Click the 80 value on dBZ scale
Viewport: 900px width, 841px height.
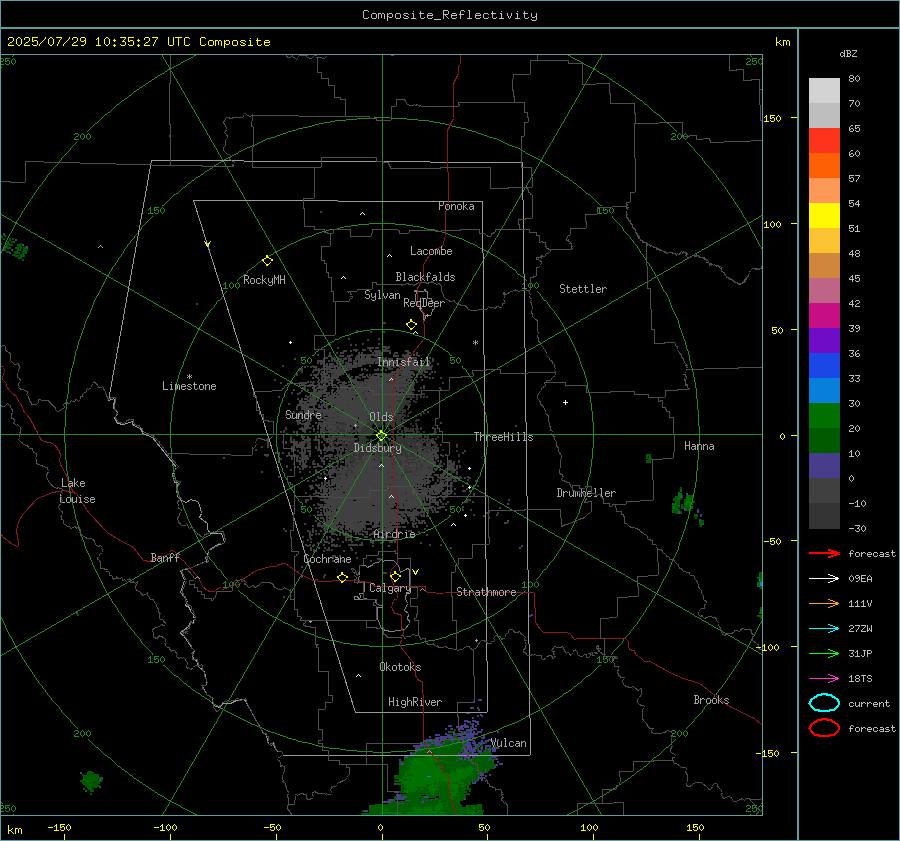pos(854,79)
